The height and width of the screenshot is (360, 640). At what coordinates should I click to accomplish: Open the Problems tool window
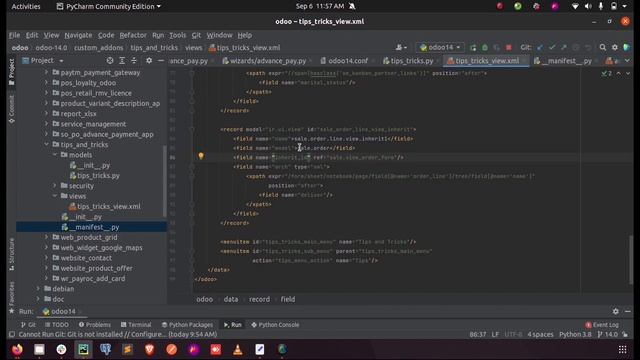click(x=94, y=325)
